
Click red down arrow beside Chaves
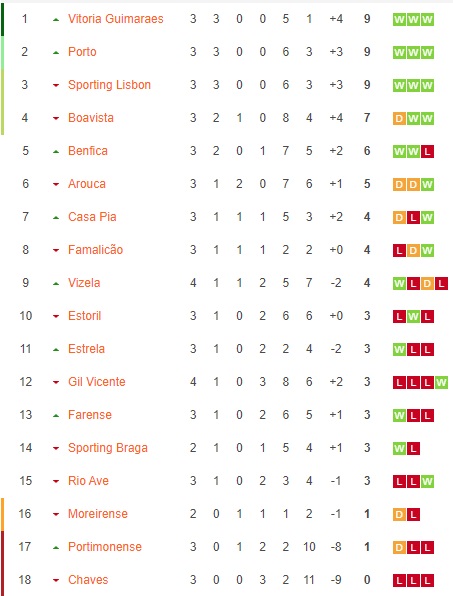pyautogui.click(x=56, y=580)
